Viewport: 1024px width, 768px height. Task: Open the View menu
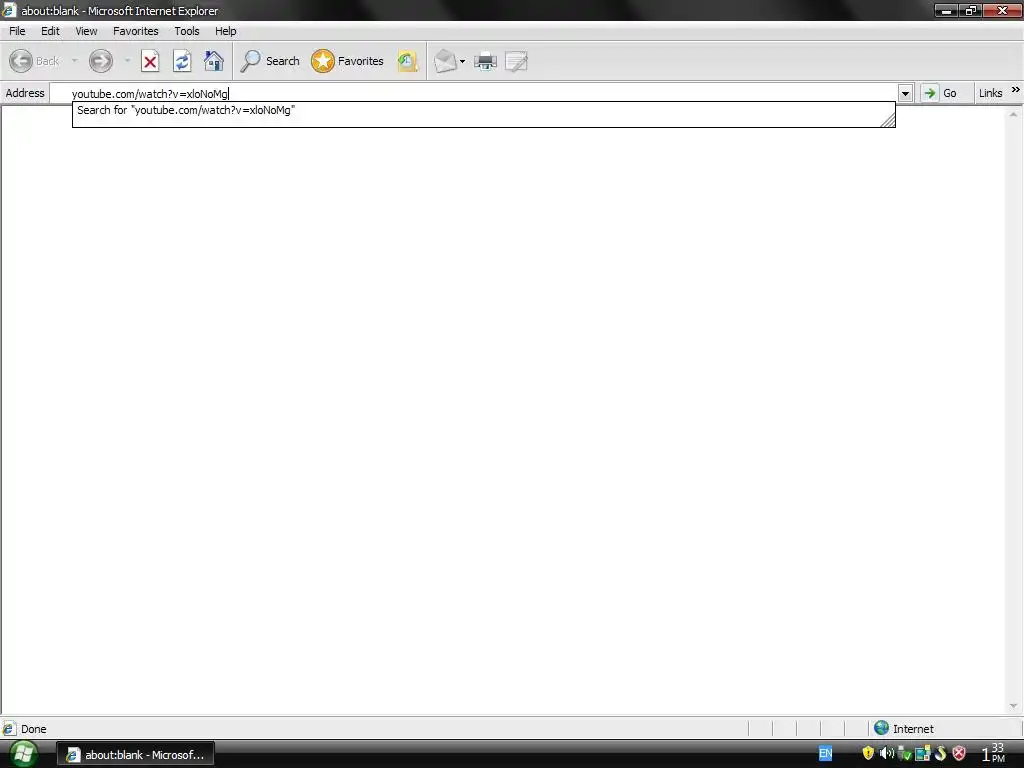[86, 31]
